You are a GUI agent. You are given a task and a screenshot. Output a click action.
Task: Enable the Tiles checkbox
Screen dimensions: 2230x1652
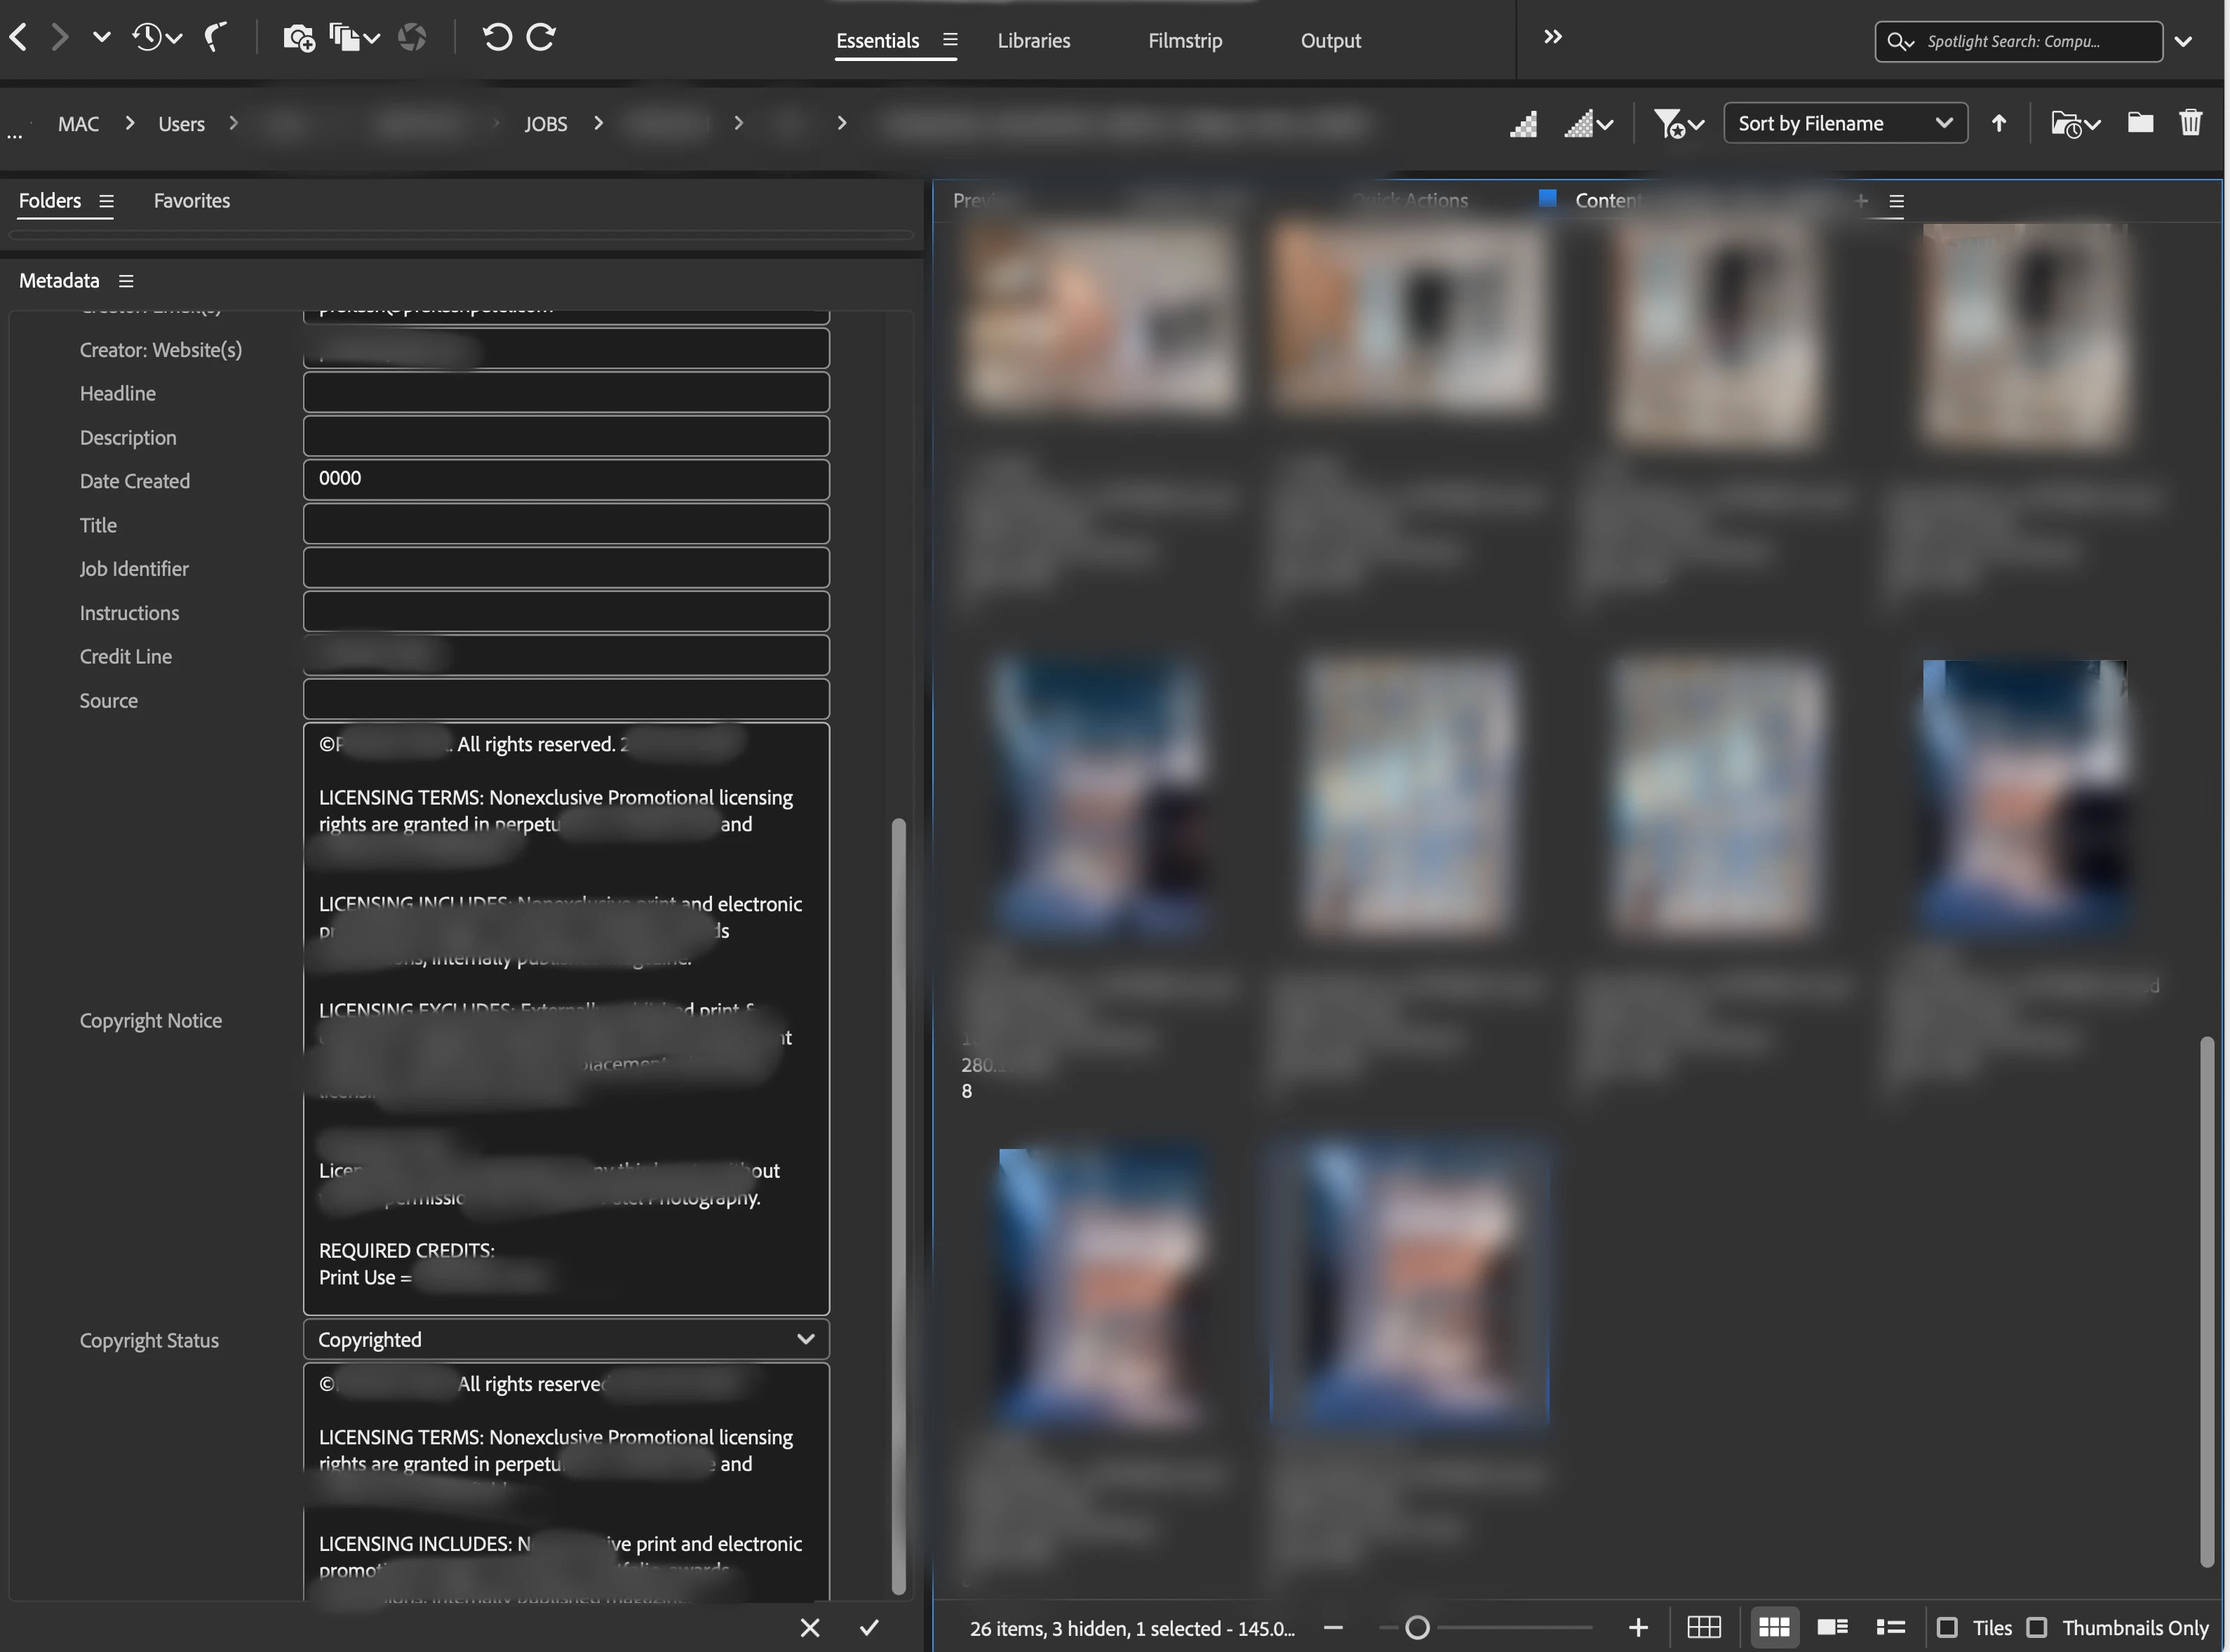click(x=1946, y=1627)
